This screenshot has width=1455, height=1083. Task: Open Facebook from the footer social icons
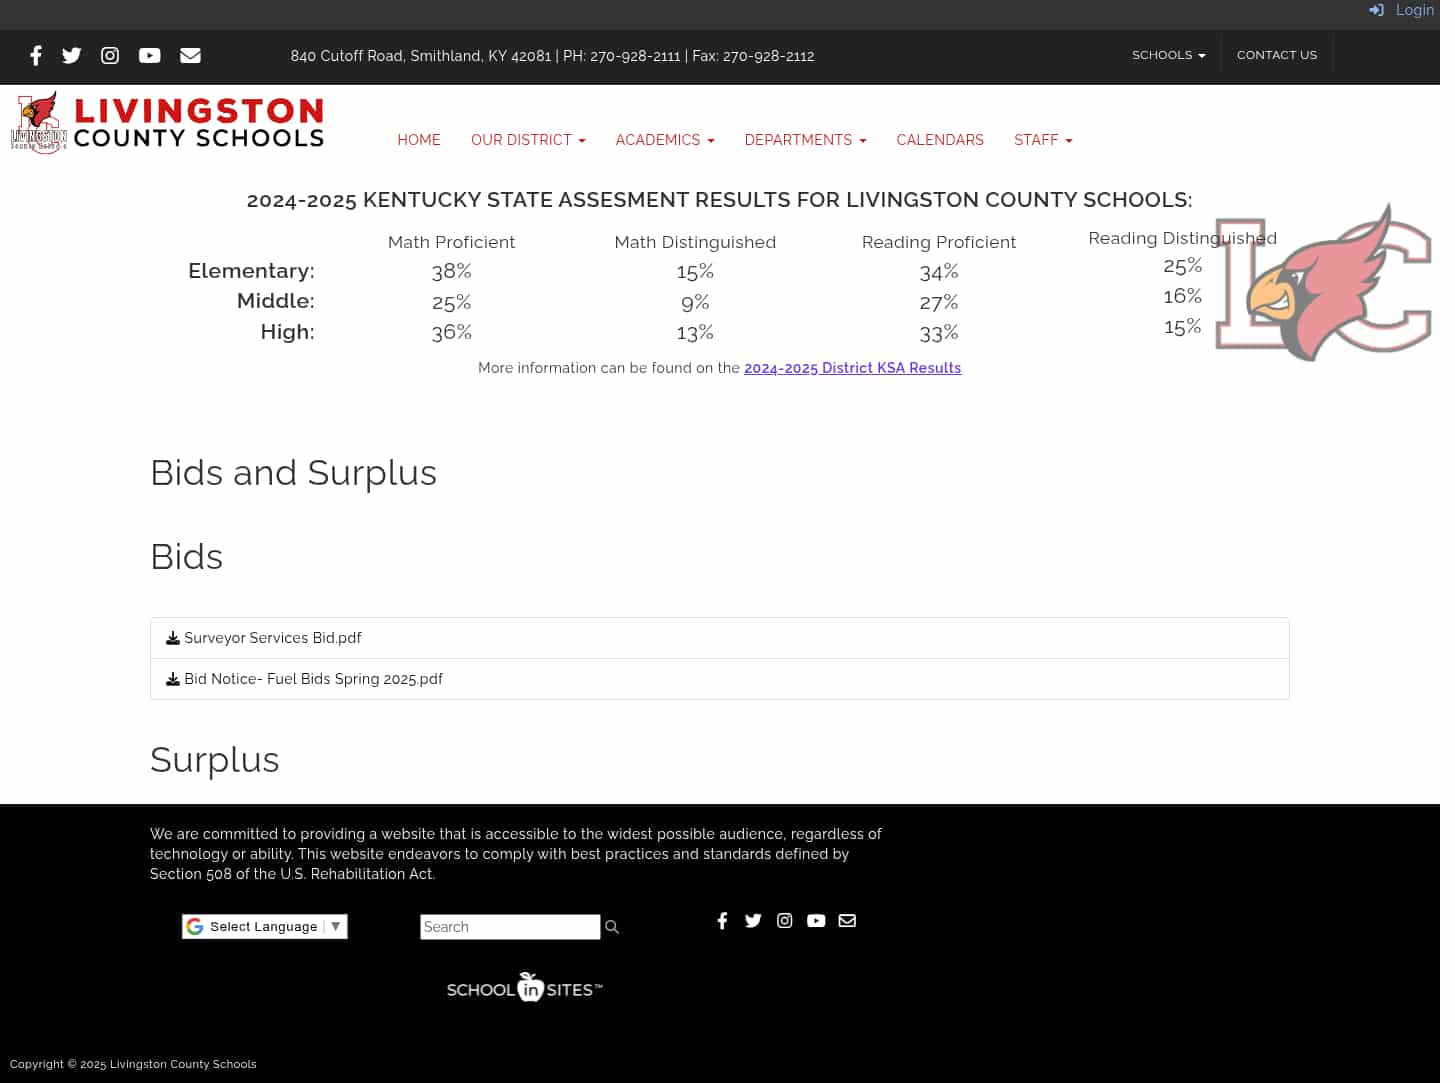coord(722,921)
